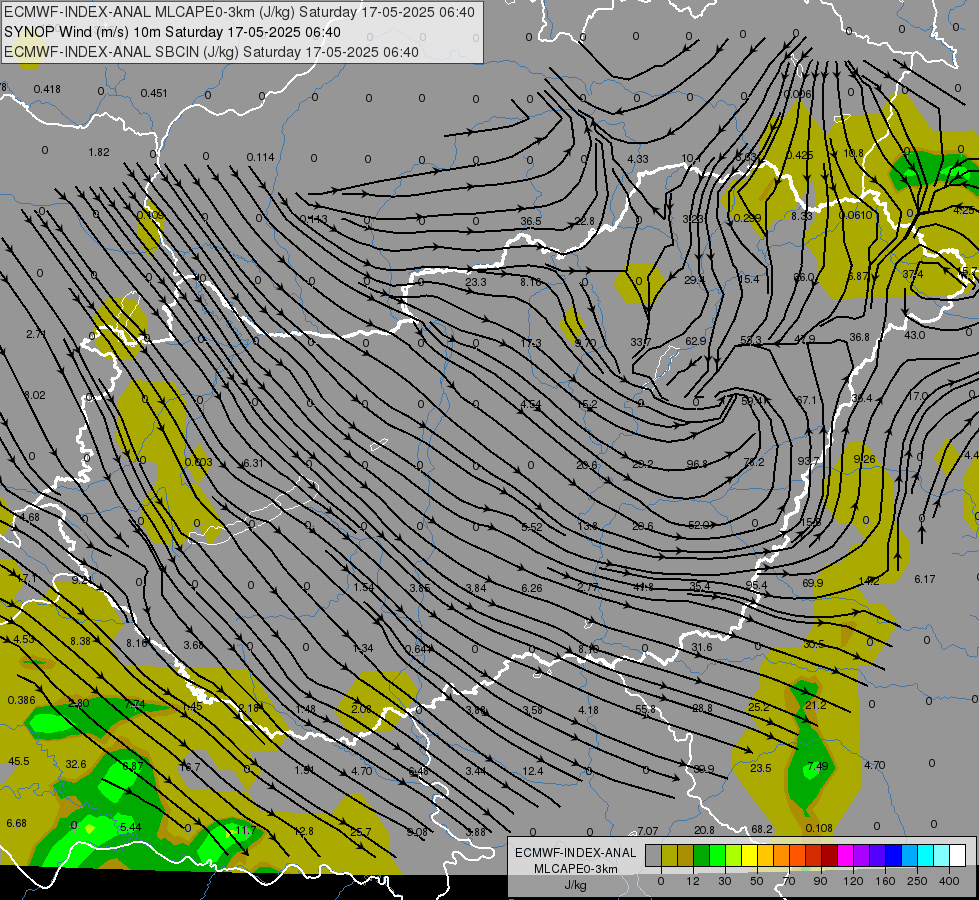
Task: Click the map value 0.451
Action: tap(154, 93)
